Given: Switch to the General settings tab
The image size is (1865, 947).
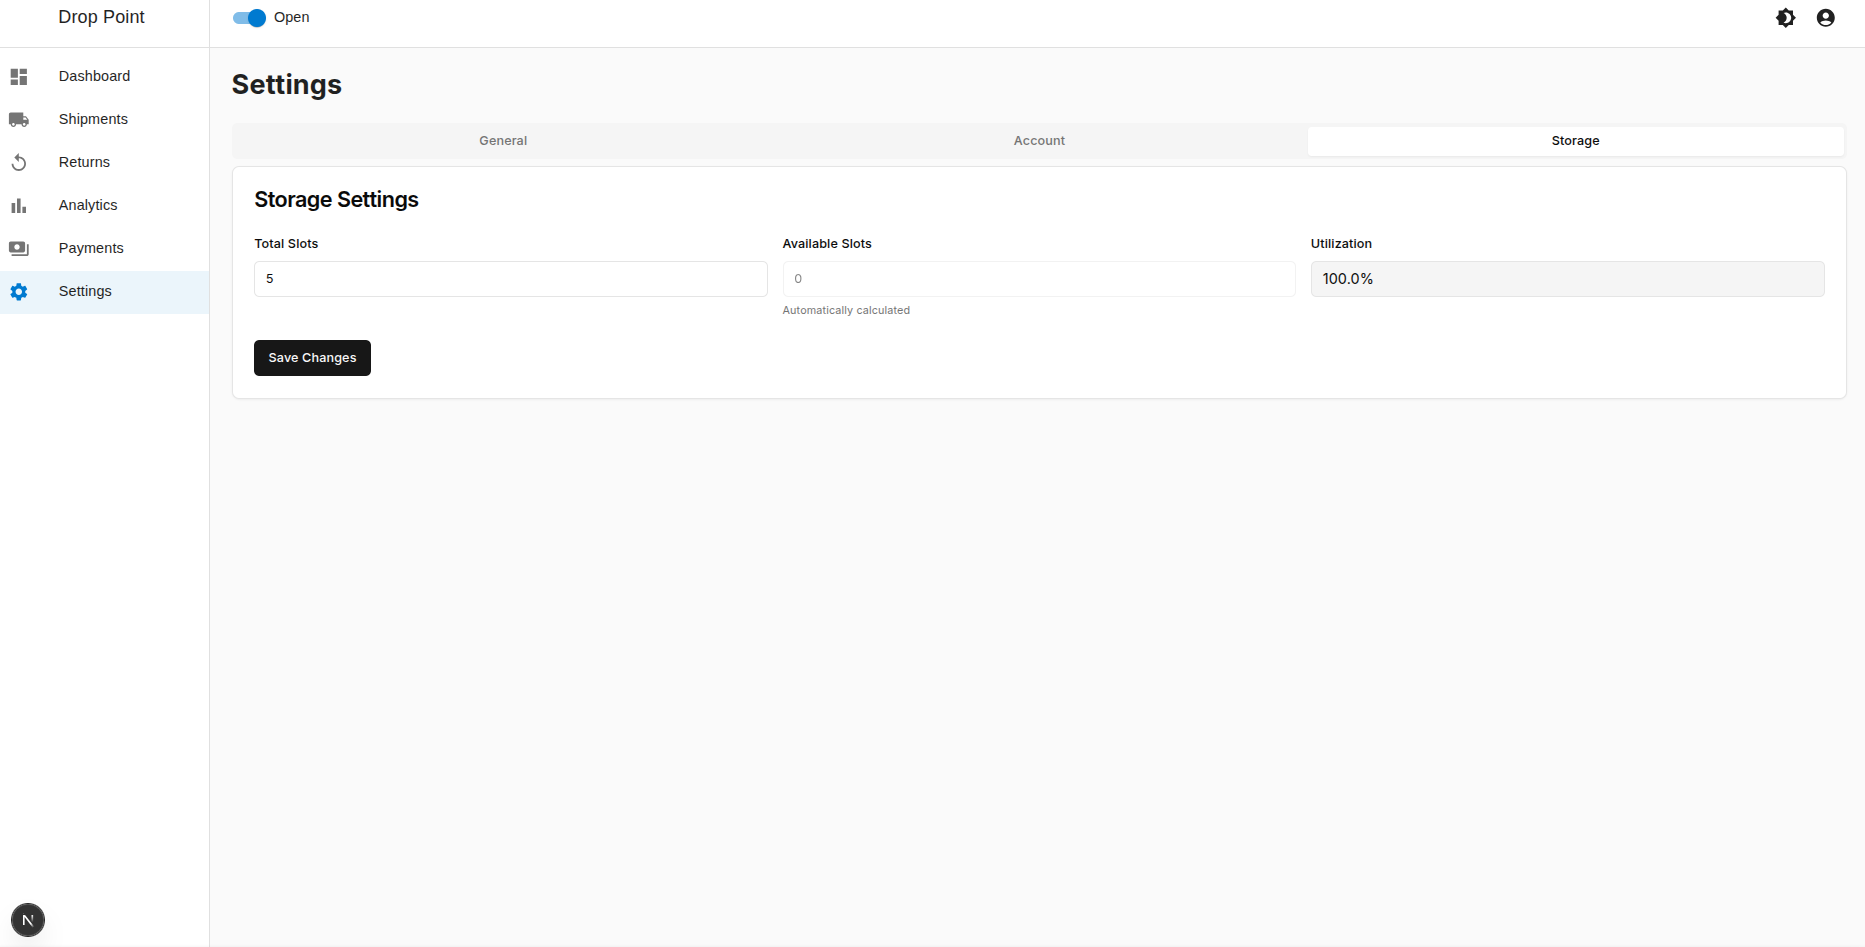Looking at the screenshot, I should click(x=502, y=140).
